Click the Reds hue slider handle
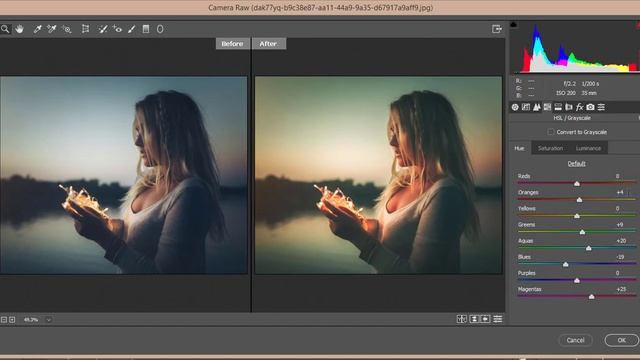This screenshot has height=360, width=640. pyautogui.click(x=577, y=184)
